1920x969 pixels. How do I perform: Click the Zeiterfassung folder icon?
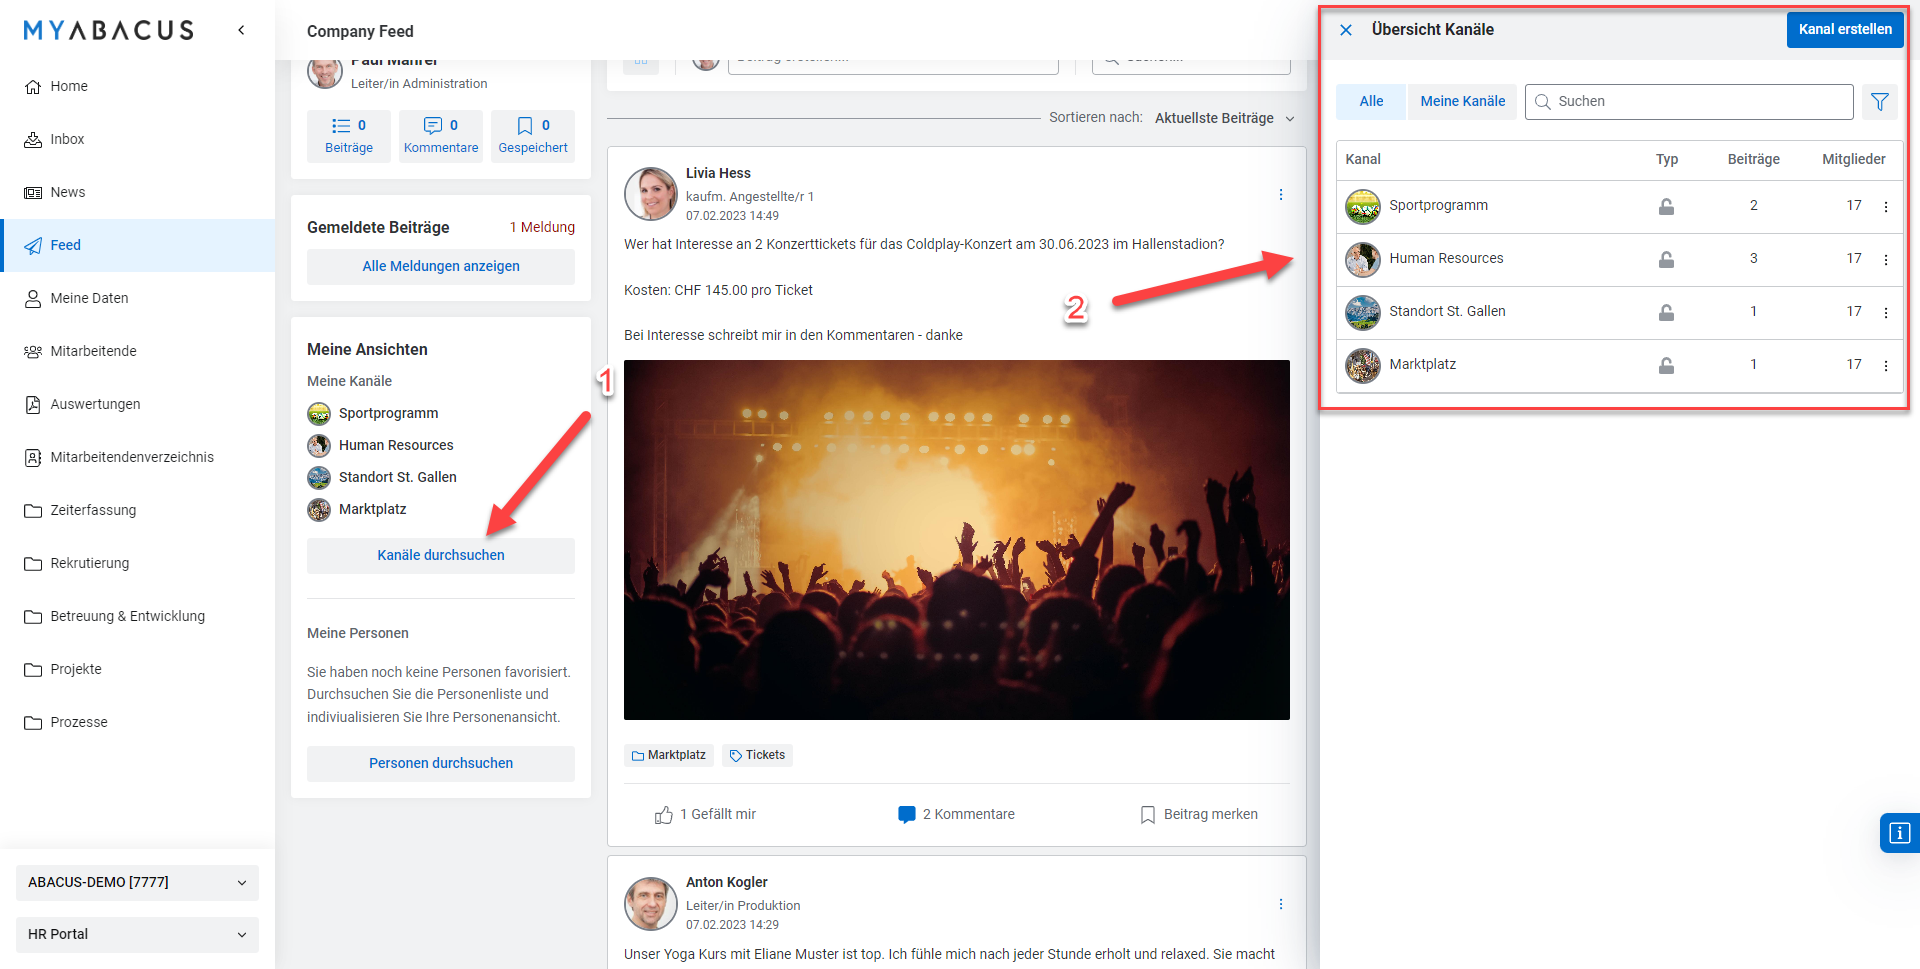coord(33,510)
